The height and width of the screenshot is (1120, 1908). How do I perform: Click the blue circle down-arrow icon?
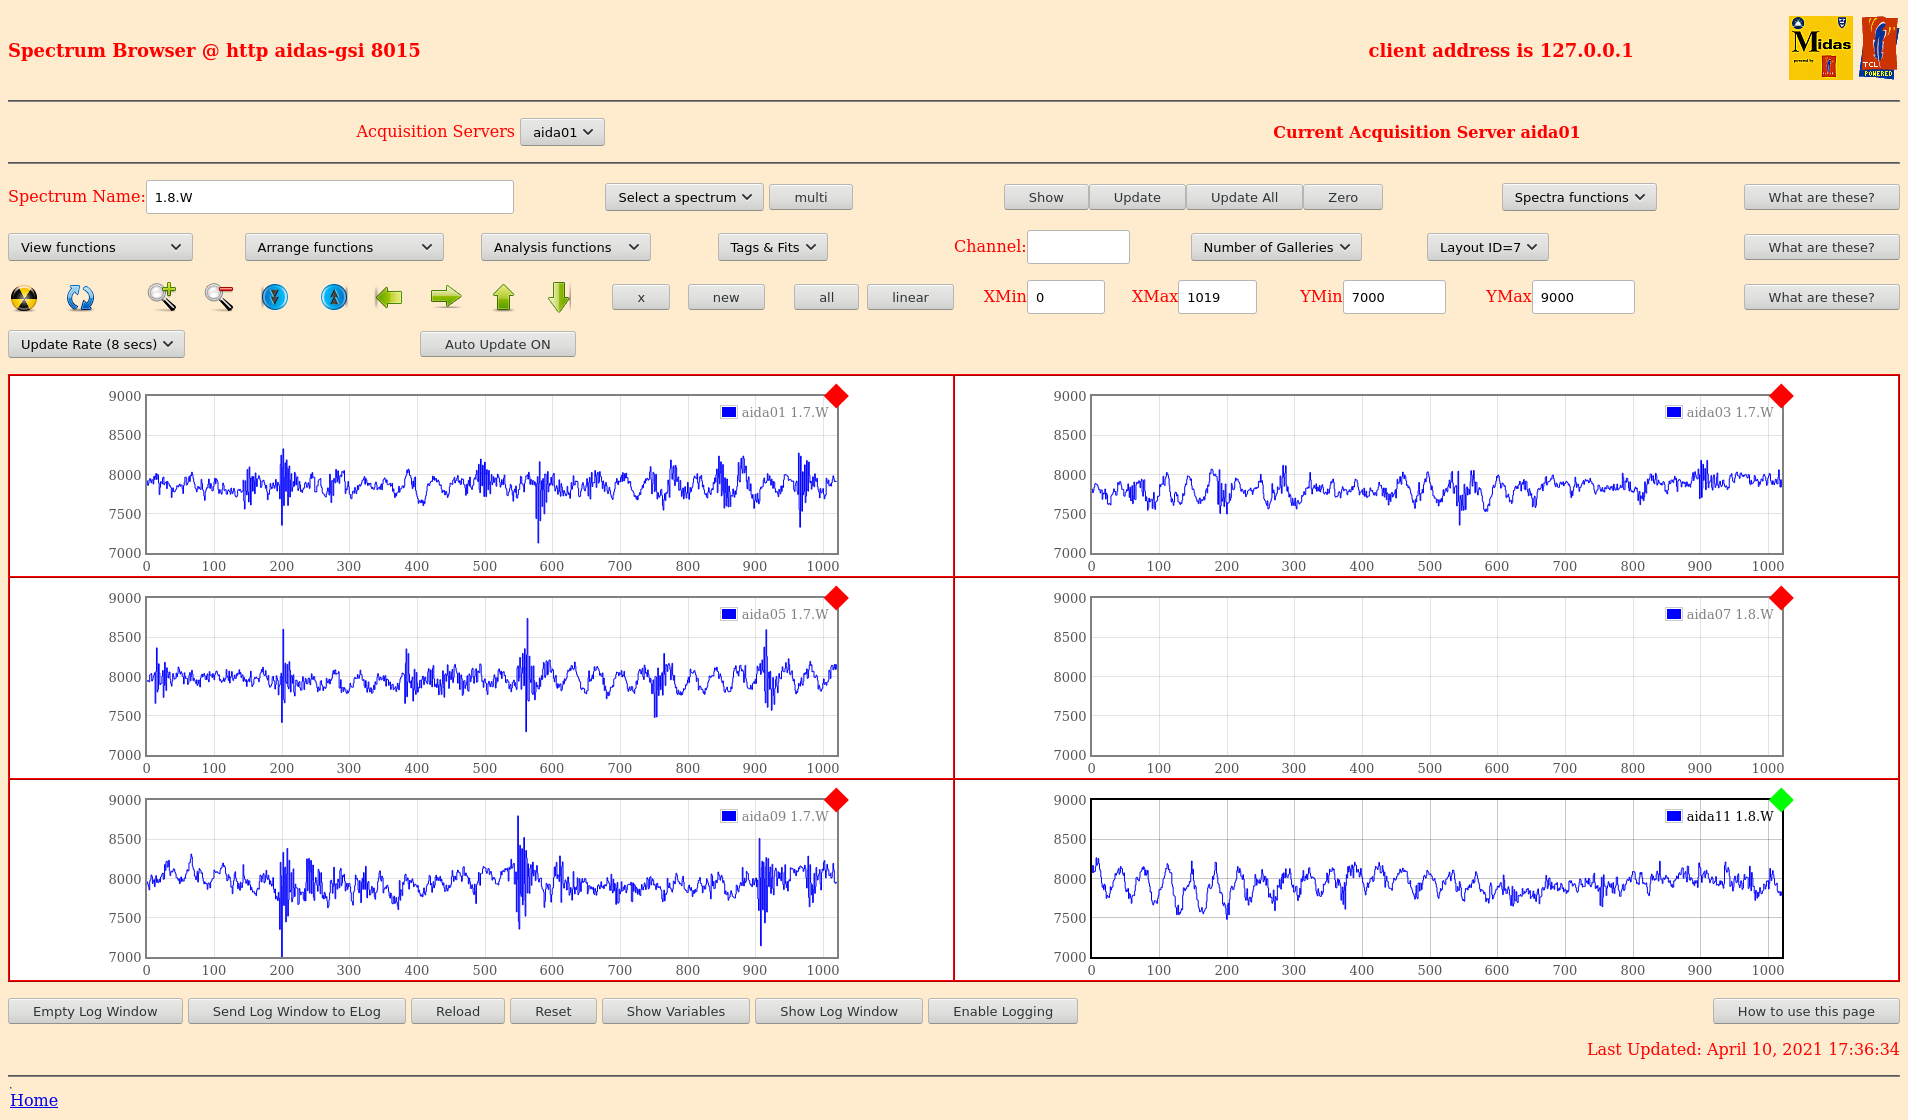pyautogui.click(x=275, y=297)
